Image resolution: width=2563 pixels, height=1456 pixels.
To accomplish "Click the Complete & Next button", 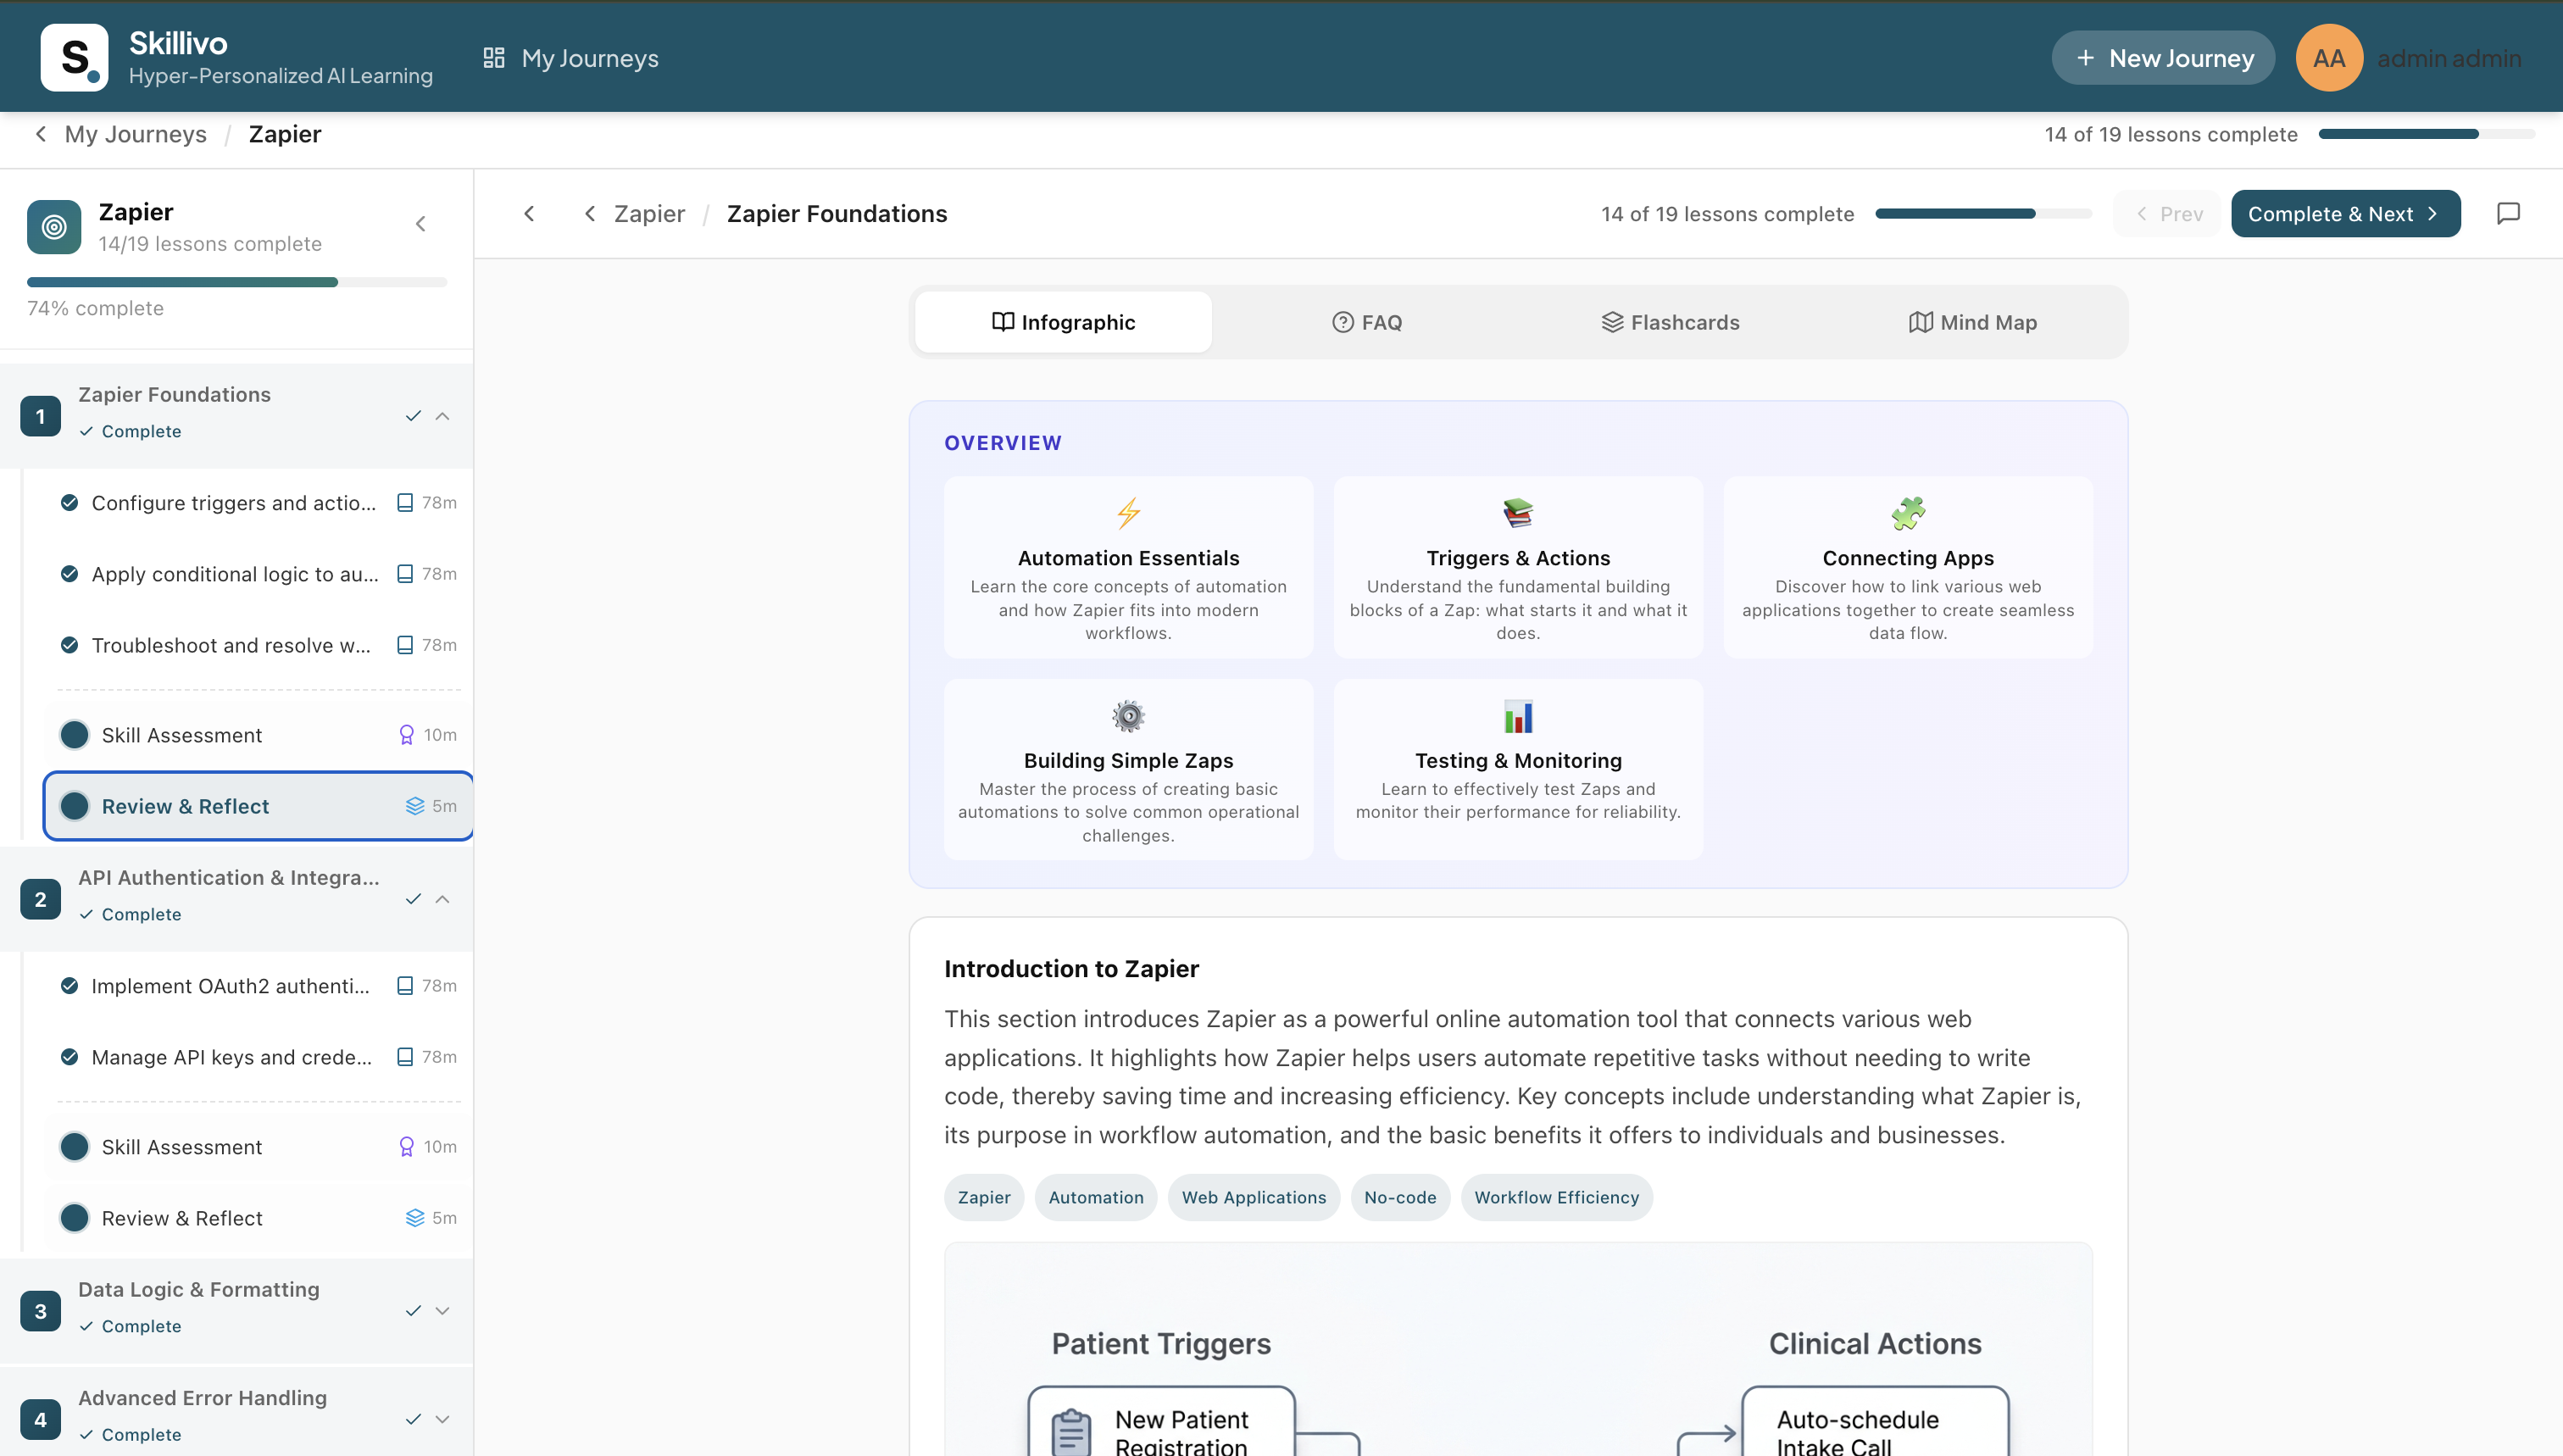I will click(2345, 213).
